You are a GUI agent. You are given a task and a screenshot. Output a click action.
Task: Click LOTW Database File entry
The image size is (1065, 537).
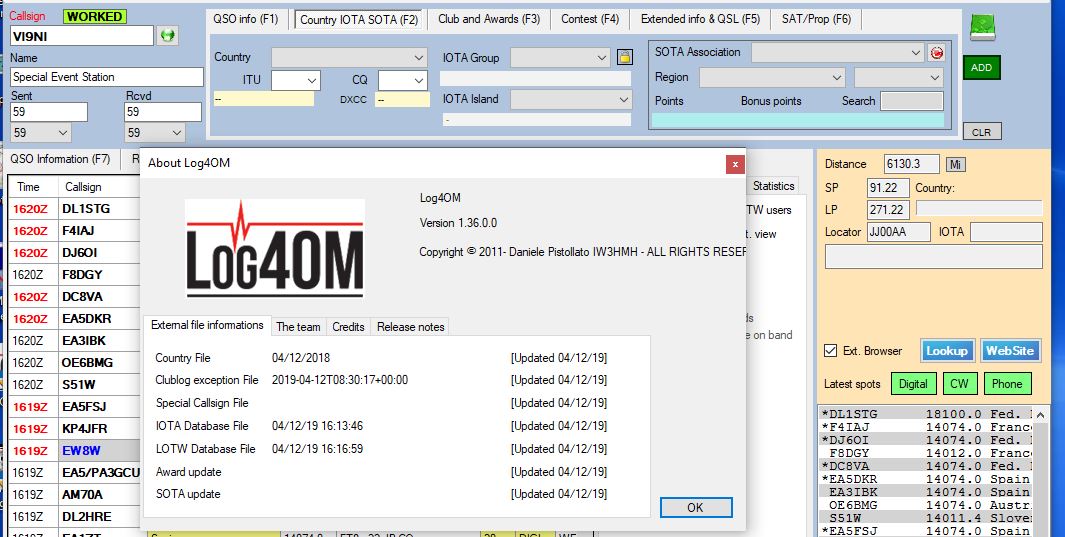[x=206, y=449]
